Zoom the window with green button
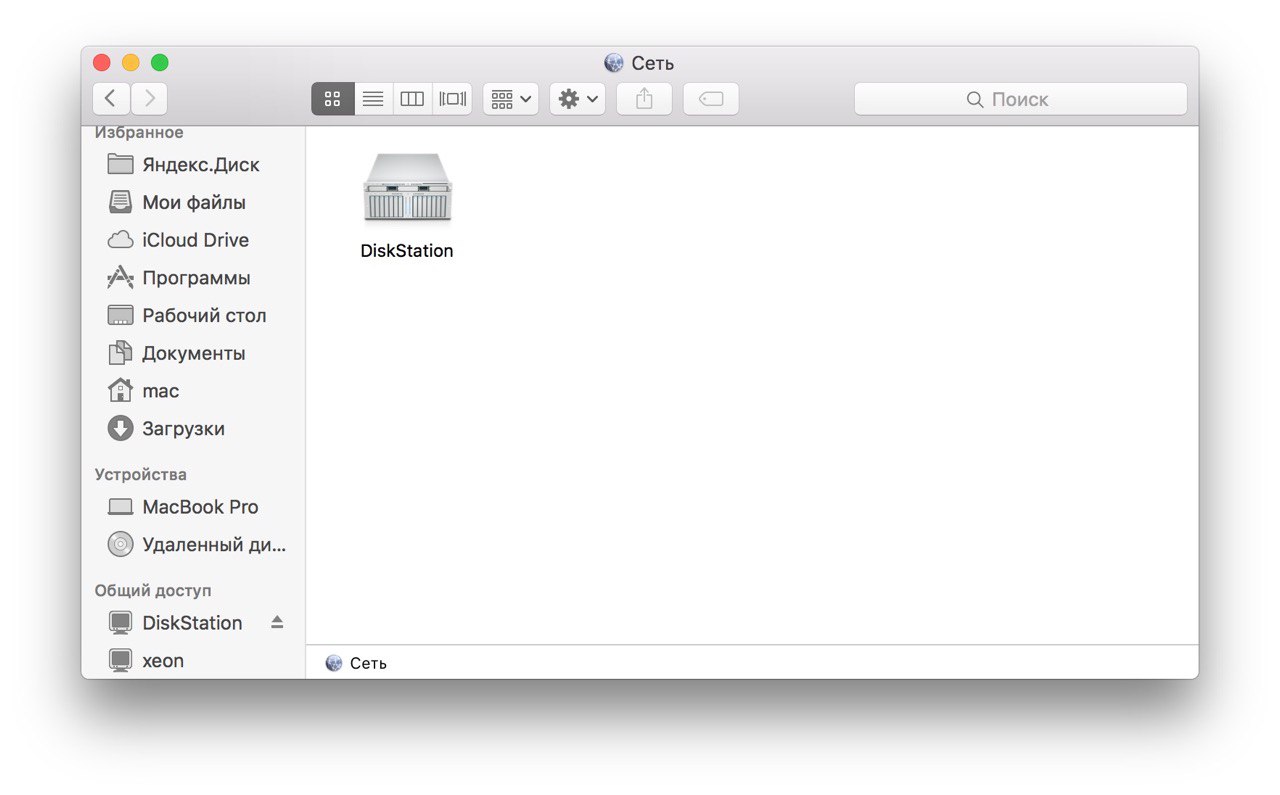This screenshot has width=1280, height=795. [x=160, y=63]
